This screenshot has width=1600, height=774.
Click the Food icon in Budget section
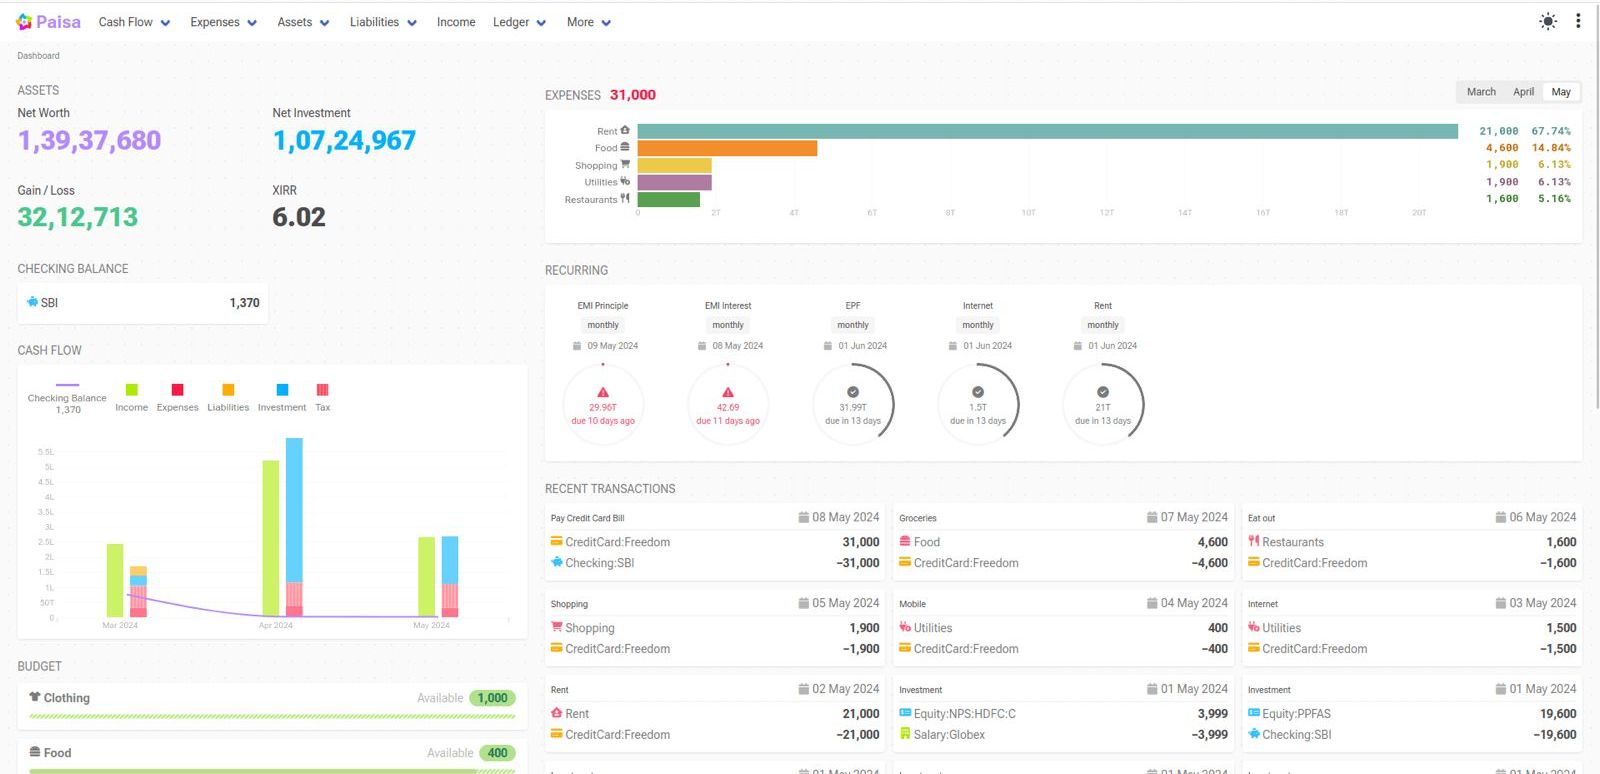pos(35,752)
